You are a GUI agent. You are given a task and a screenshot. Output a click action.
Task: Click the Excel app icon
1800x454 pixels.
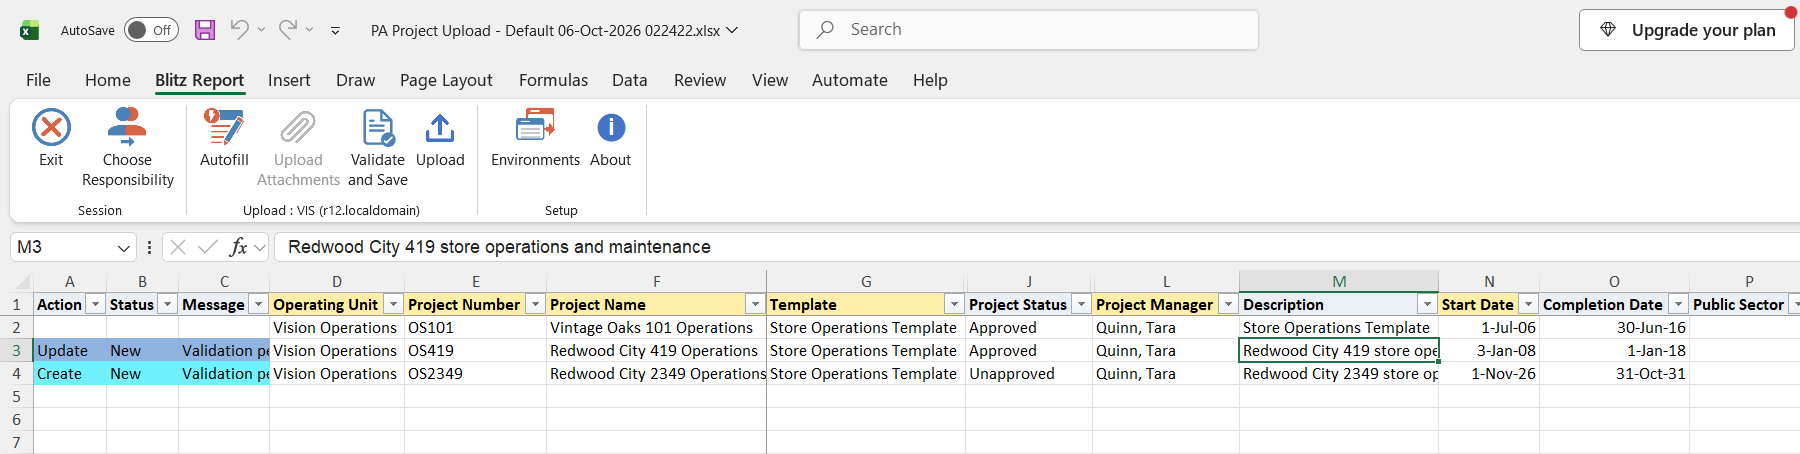click(x=29, y=30)
